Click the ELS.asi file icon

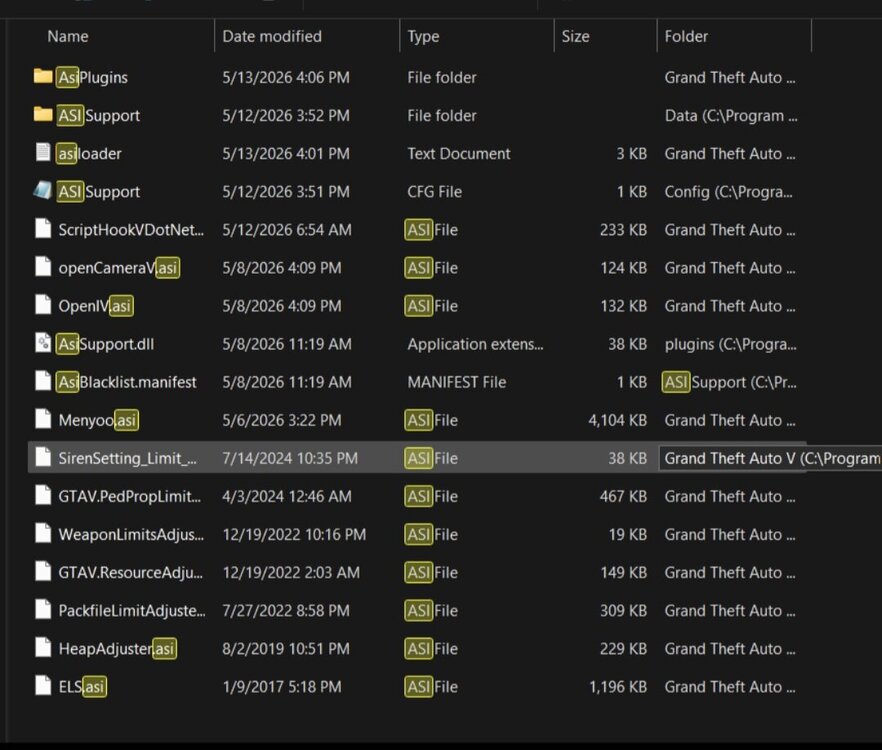pyautogui.click(x=43, y=685)
